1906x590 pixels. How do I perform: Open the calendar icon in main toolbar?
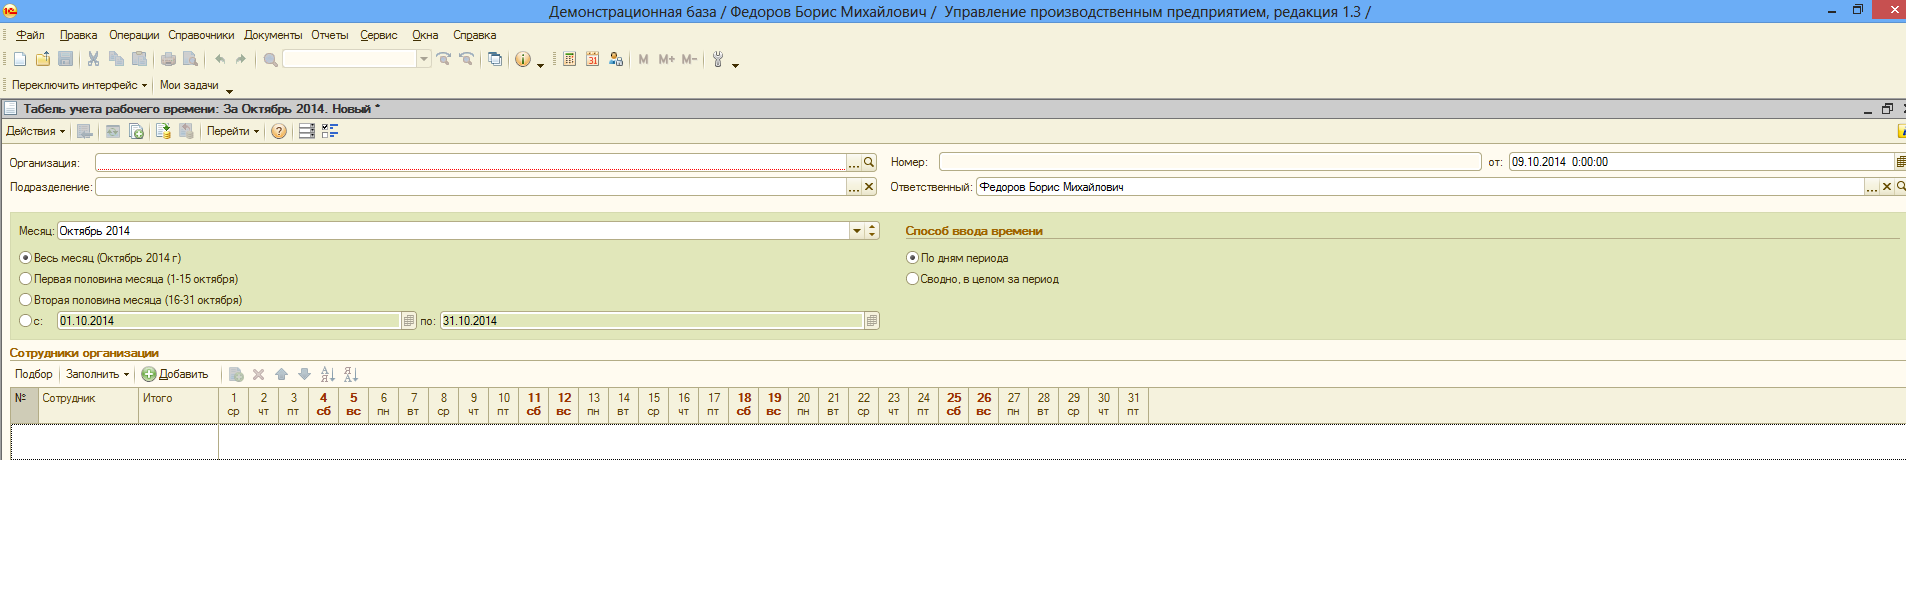click(592, 60)
